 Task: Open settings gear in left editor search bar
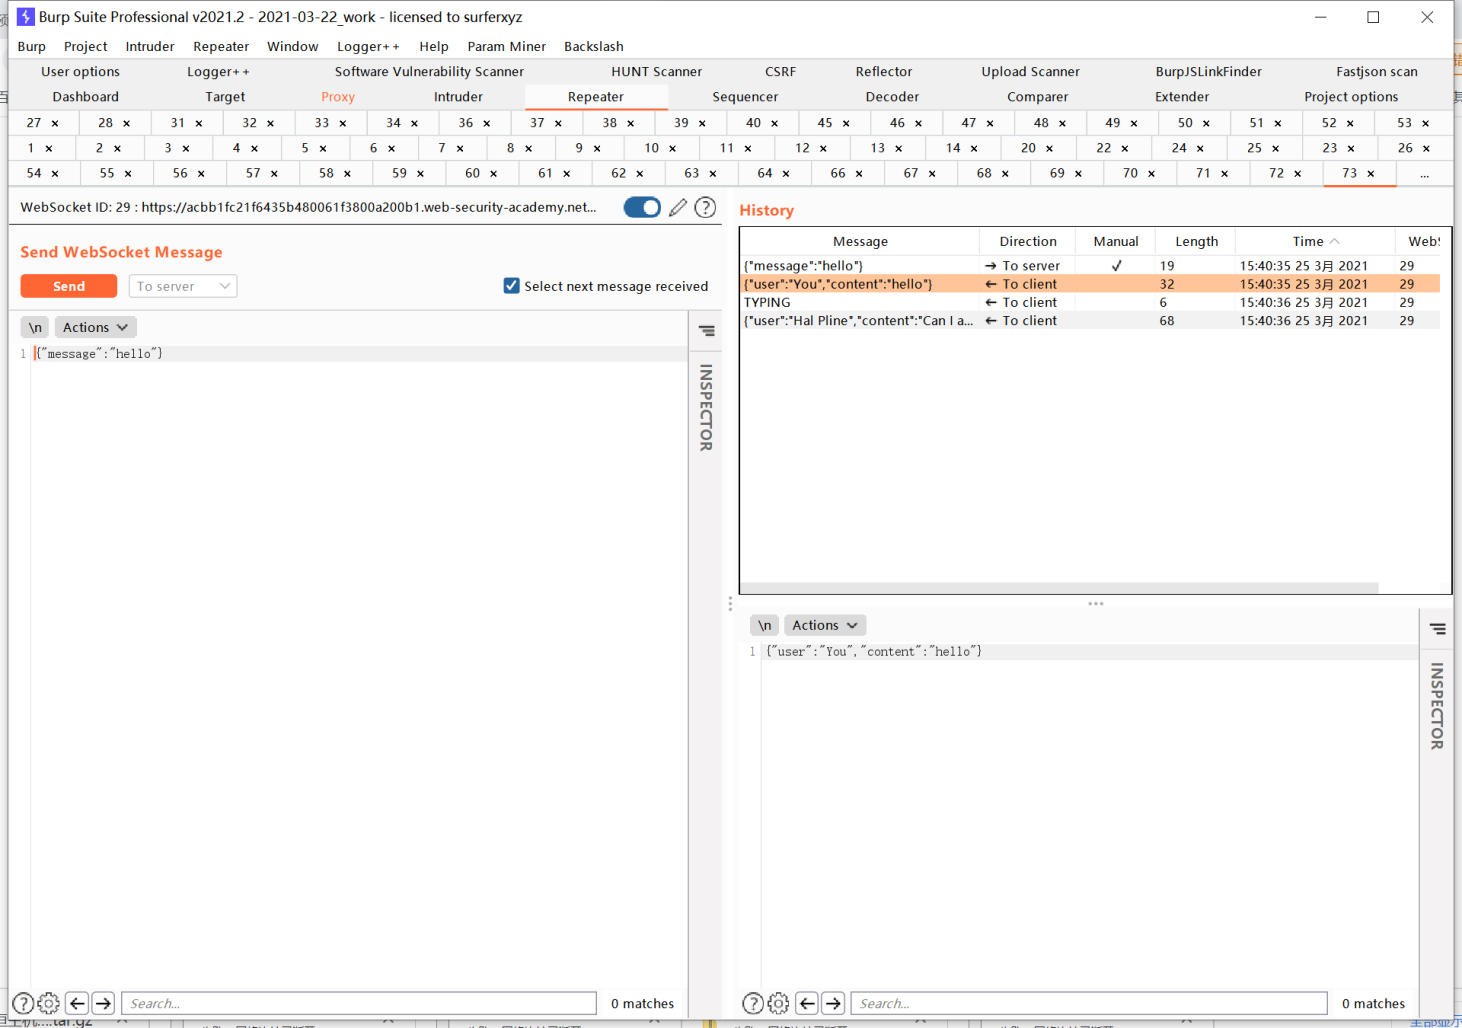48,1003
